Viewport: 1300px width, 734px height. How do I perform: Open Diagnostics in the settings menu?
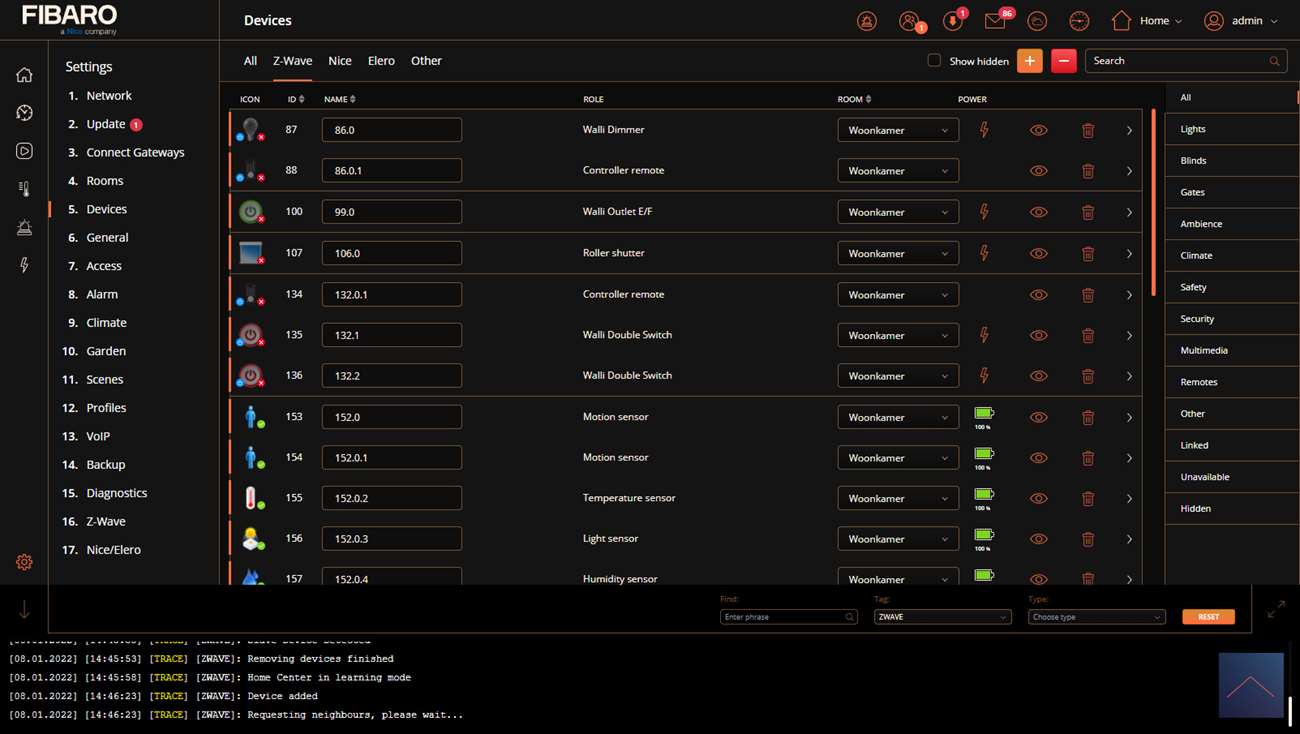tap(116, 493)
